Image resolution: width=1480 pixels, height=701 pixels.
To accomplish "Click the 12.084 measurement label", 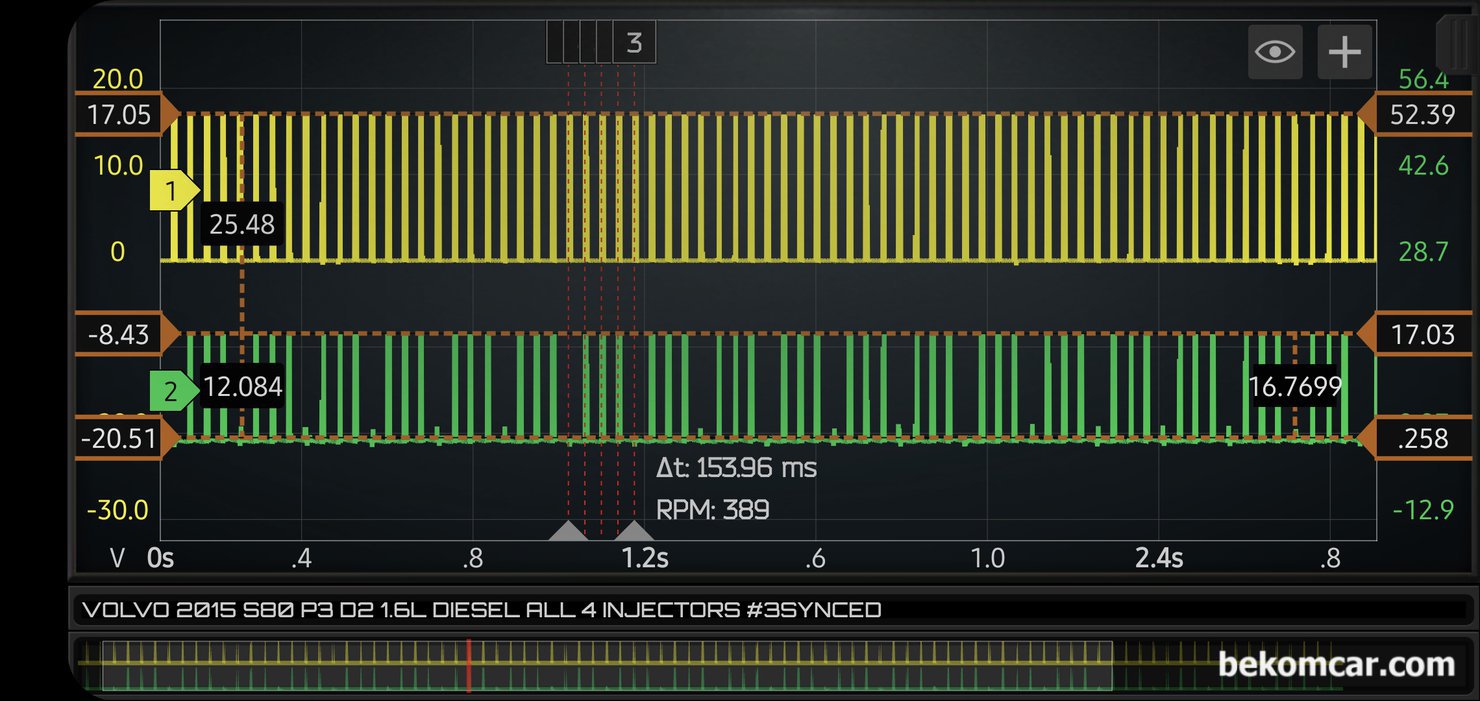I will (242, 386).
